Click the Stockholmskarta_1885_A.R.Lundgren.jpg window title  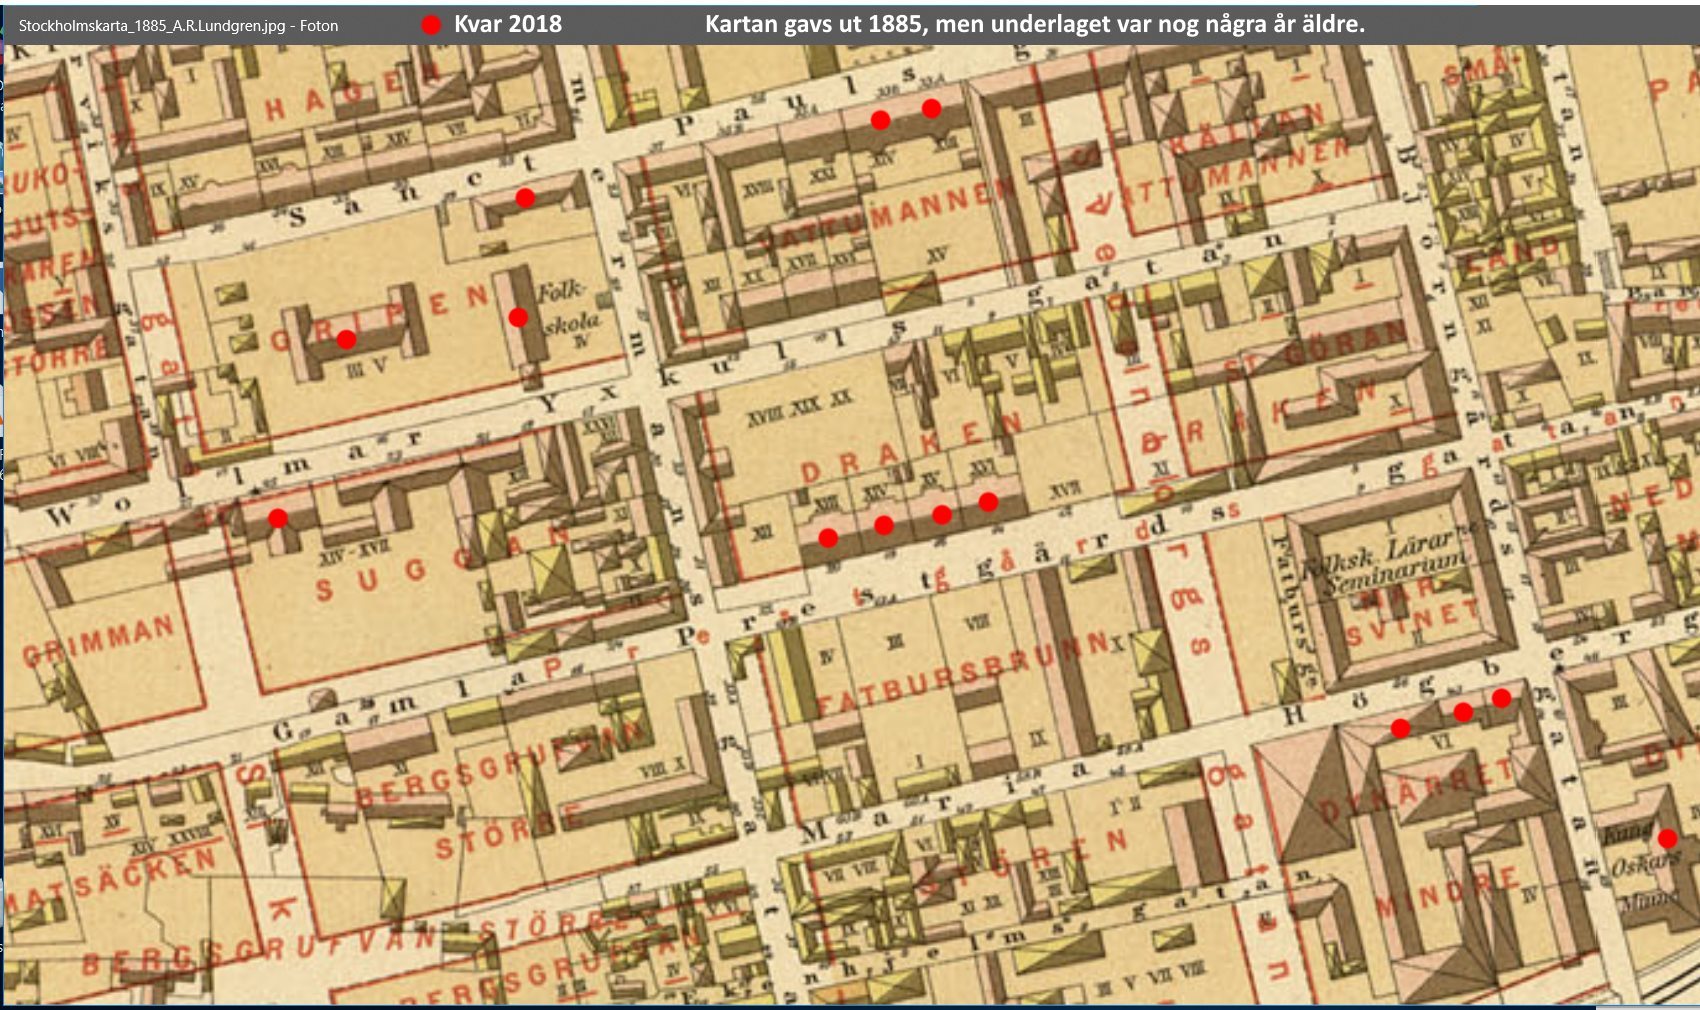click(178, 26)
